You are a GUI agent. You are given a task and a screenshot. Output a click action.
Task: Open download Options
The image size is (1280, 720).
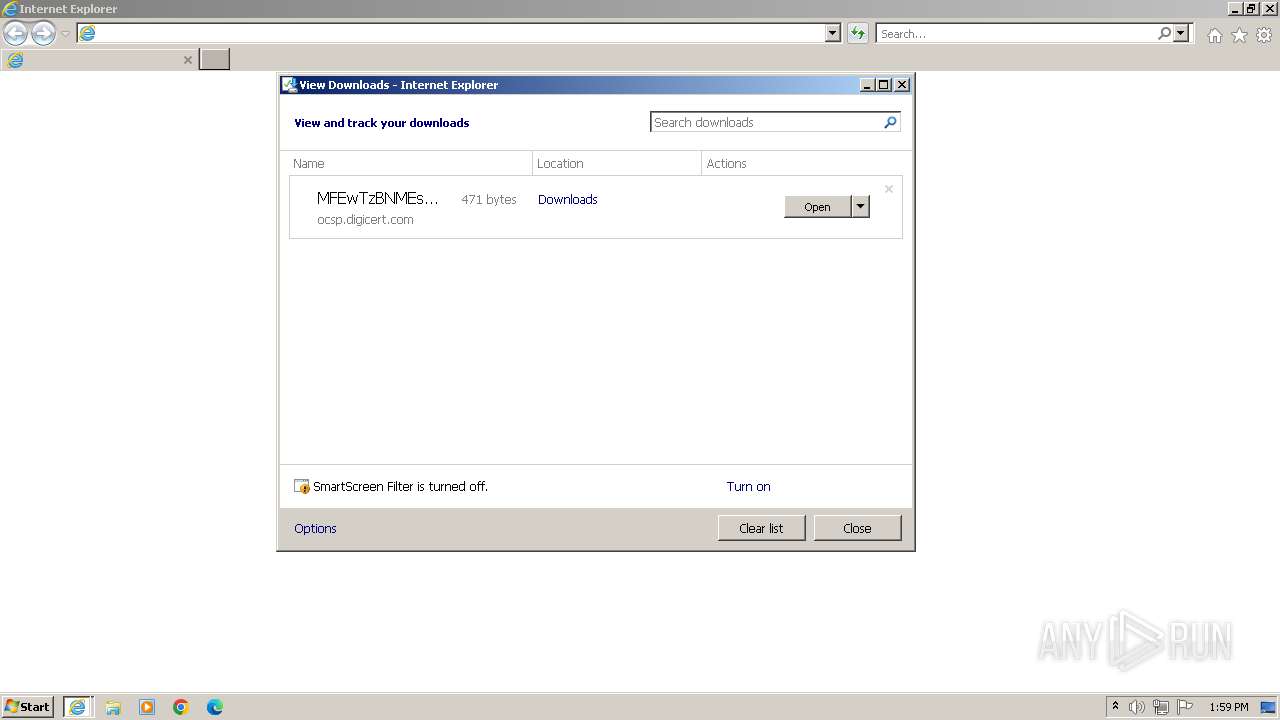[315, 528]
